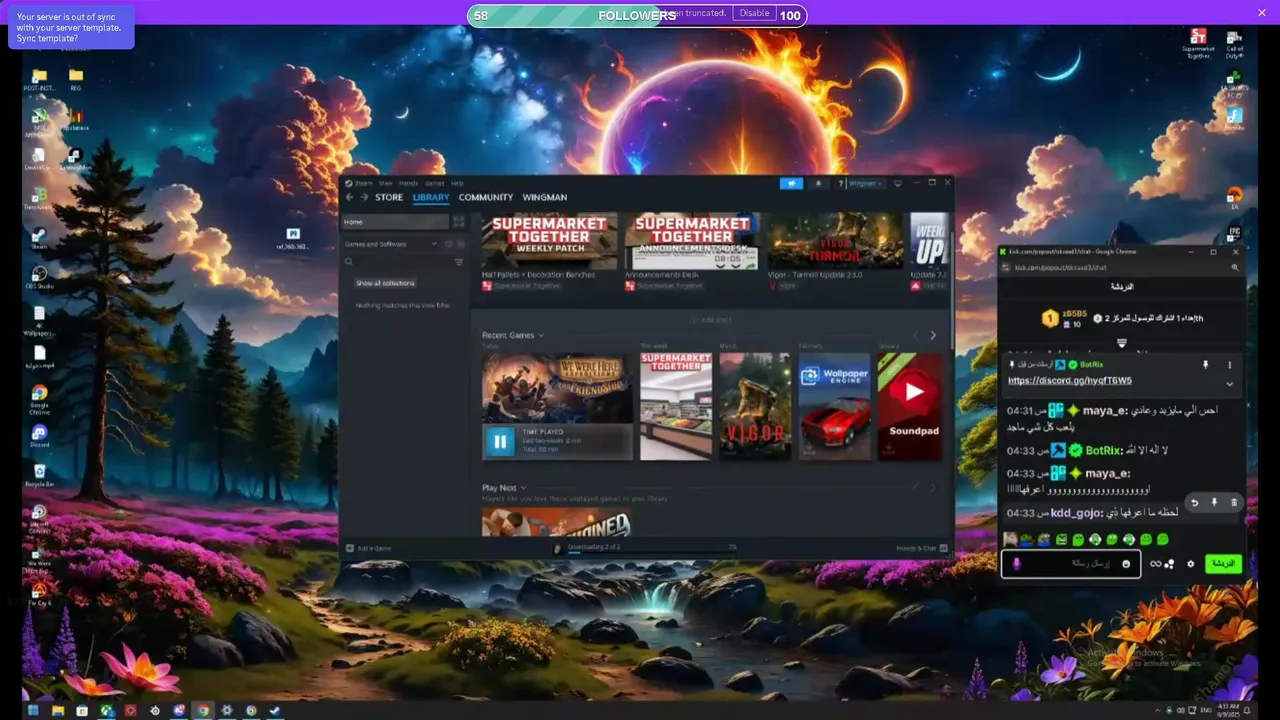This screenshot has height=720, width=1280.
Task: Click the pin icon on BotRix message
Action: pos(1206,365)
